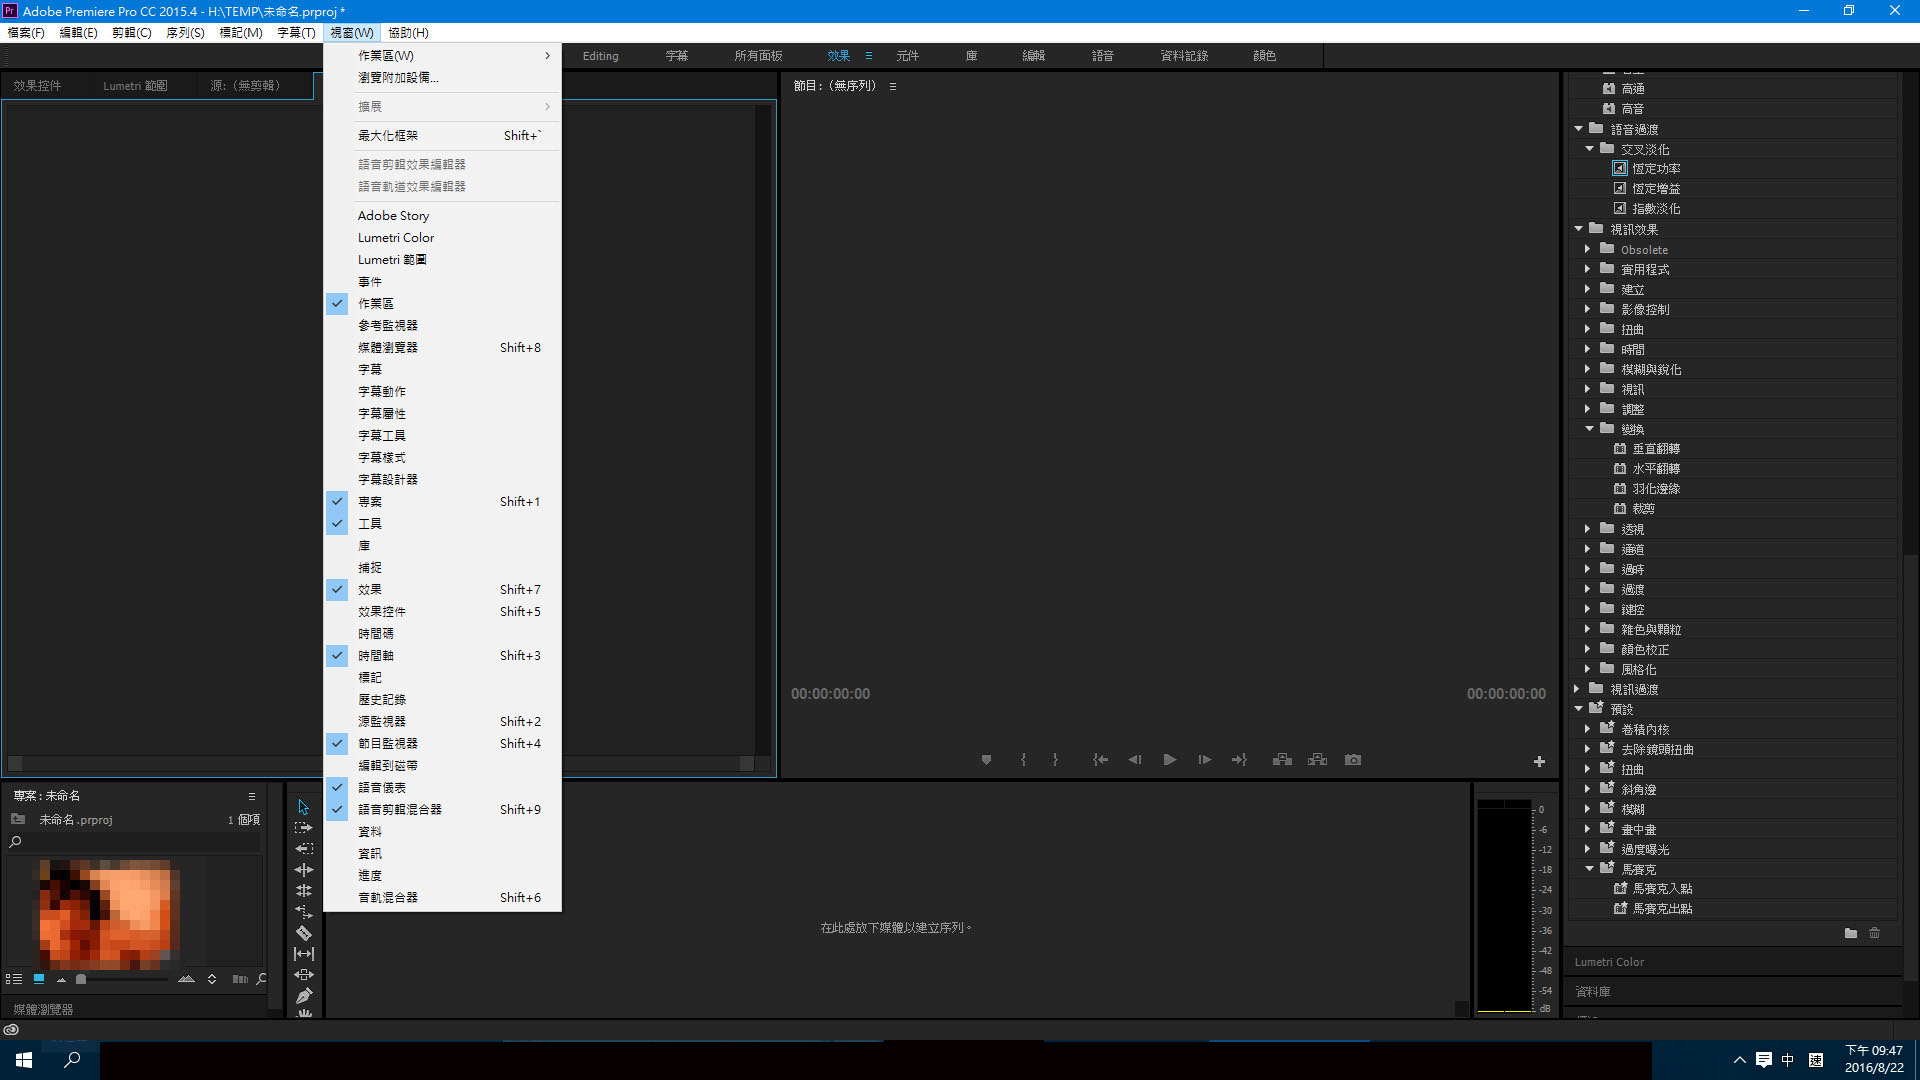Export frame with camera icon
The width and height of the screenshot is (1920, 1080).
click(1353, 760)
